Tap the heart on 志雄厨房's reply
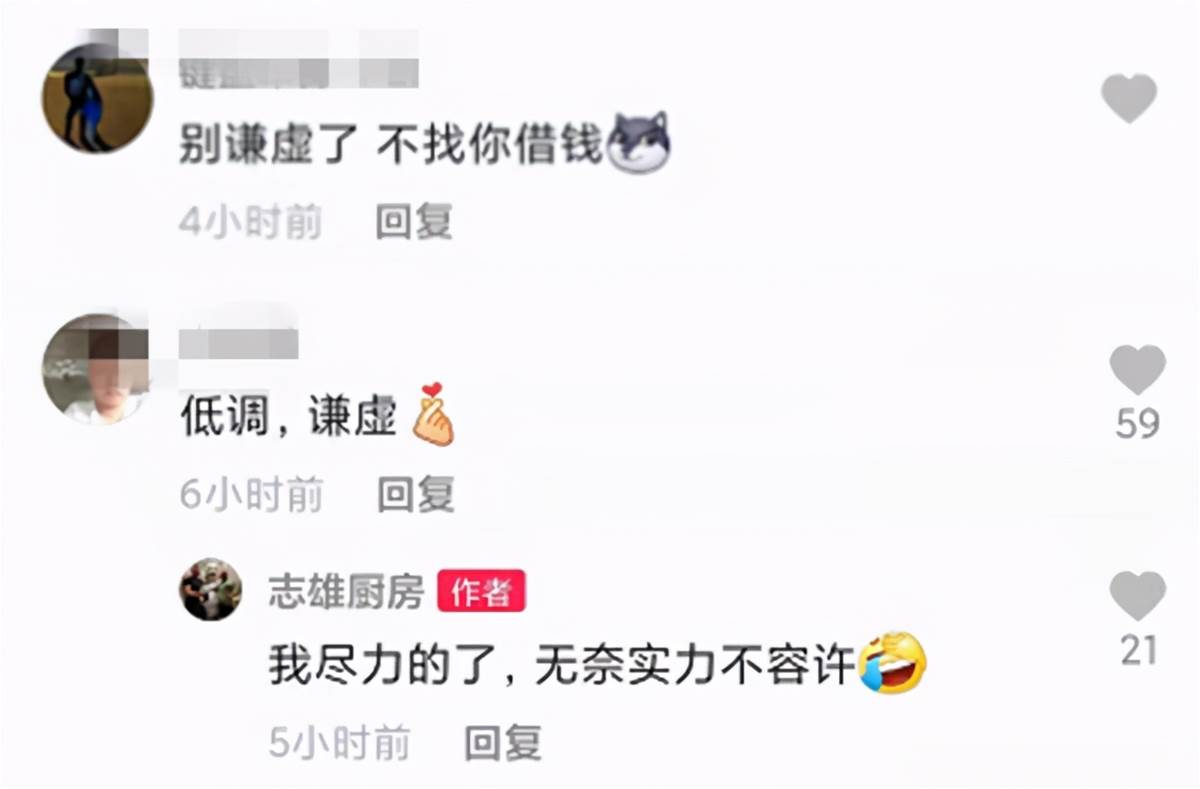Image resolution: width=1200 pixels, height=789 pixels. click(x=1138, y=596)
